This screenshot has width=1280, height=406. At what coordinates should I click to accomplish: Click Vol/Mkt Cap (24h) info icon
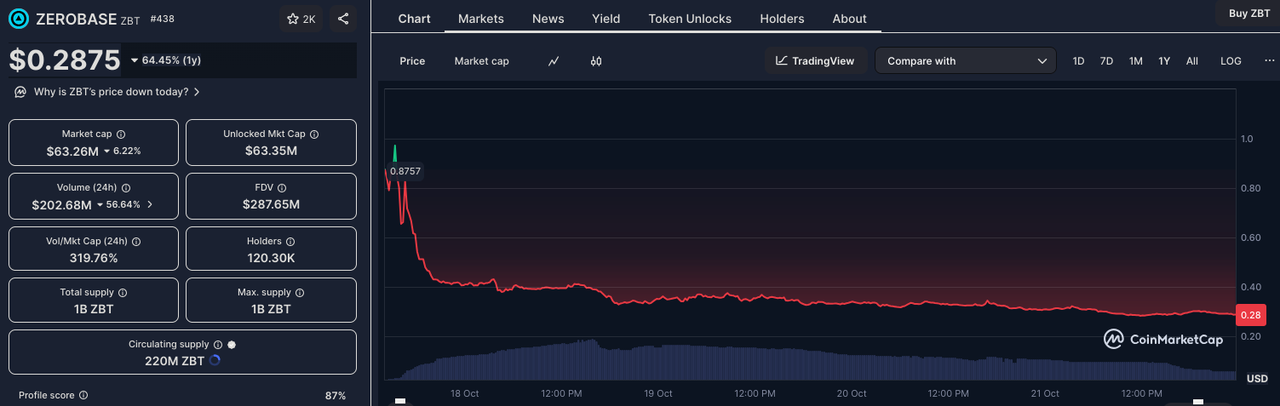pyautogui.click(x=136, y=242)
